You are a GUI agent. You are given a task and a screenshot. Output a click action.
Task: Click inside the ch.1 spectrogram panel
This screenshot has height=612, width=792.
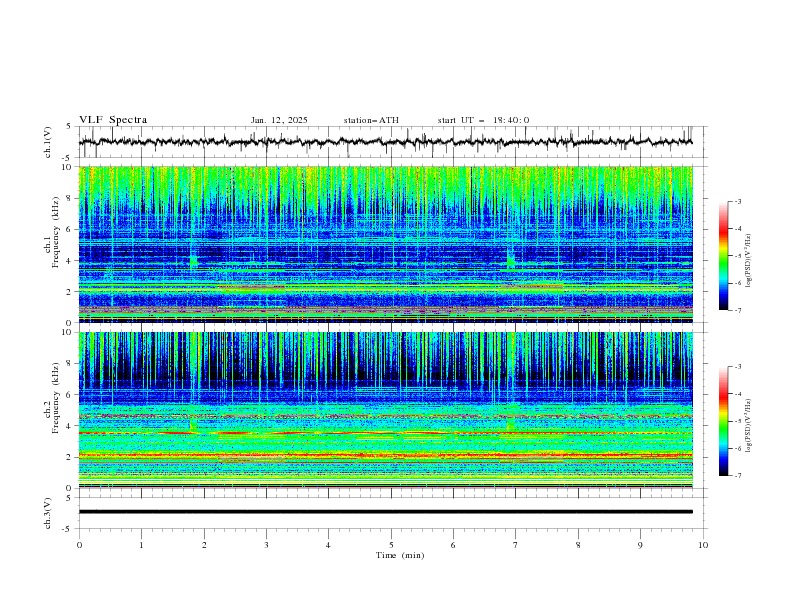click(386, 244)
